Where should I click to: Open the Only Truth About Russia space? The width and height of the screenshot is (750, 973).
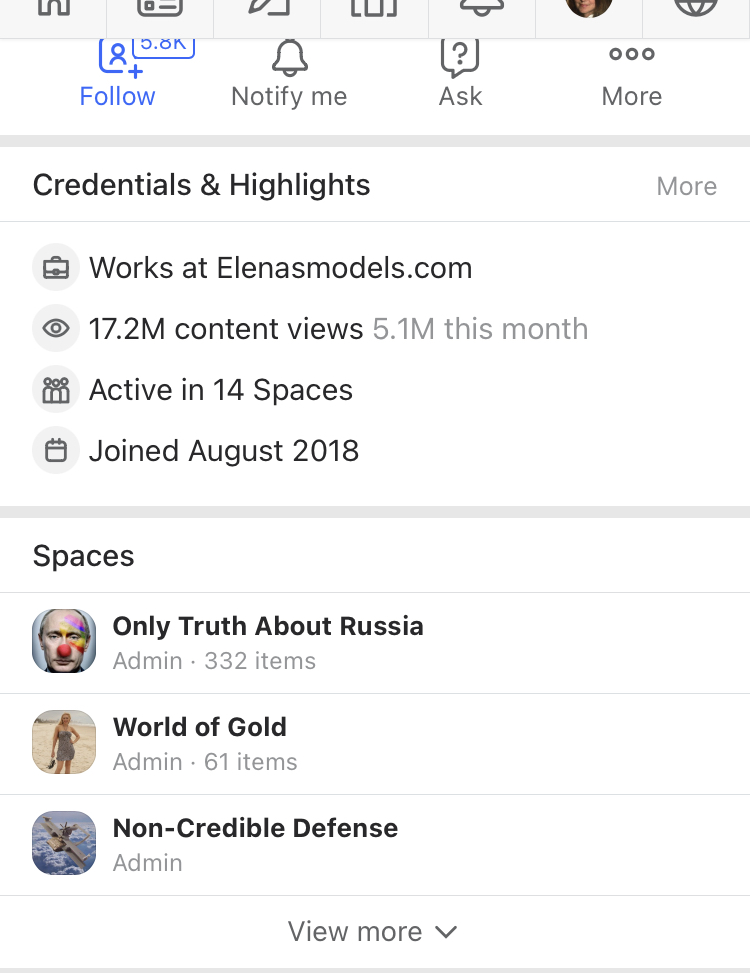click(x=268, y=626)
